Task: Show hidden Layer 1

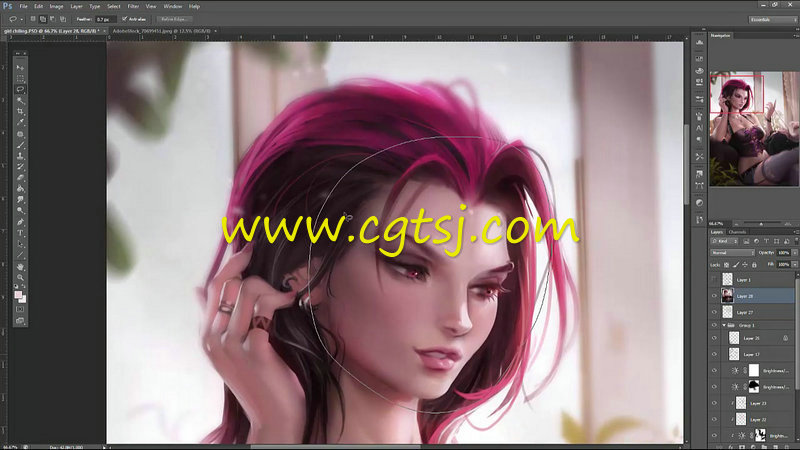Action: click(x=714, y=280)
